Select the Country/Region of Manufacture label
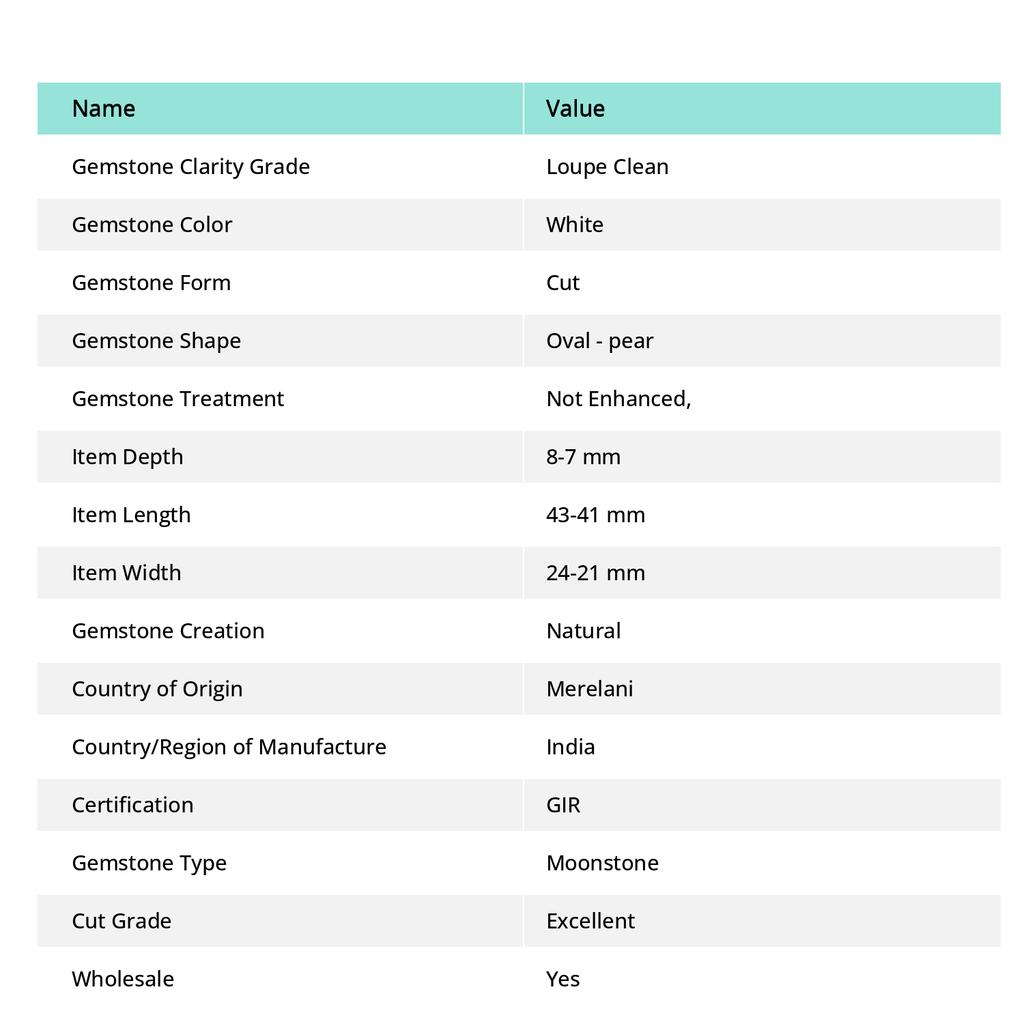Image resolution: width=1024 pixels, height=1024 pixels. [229, 746]
